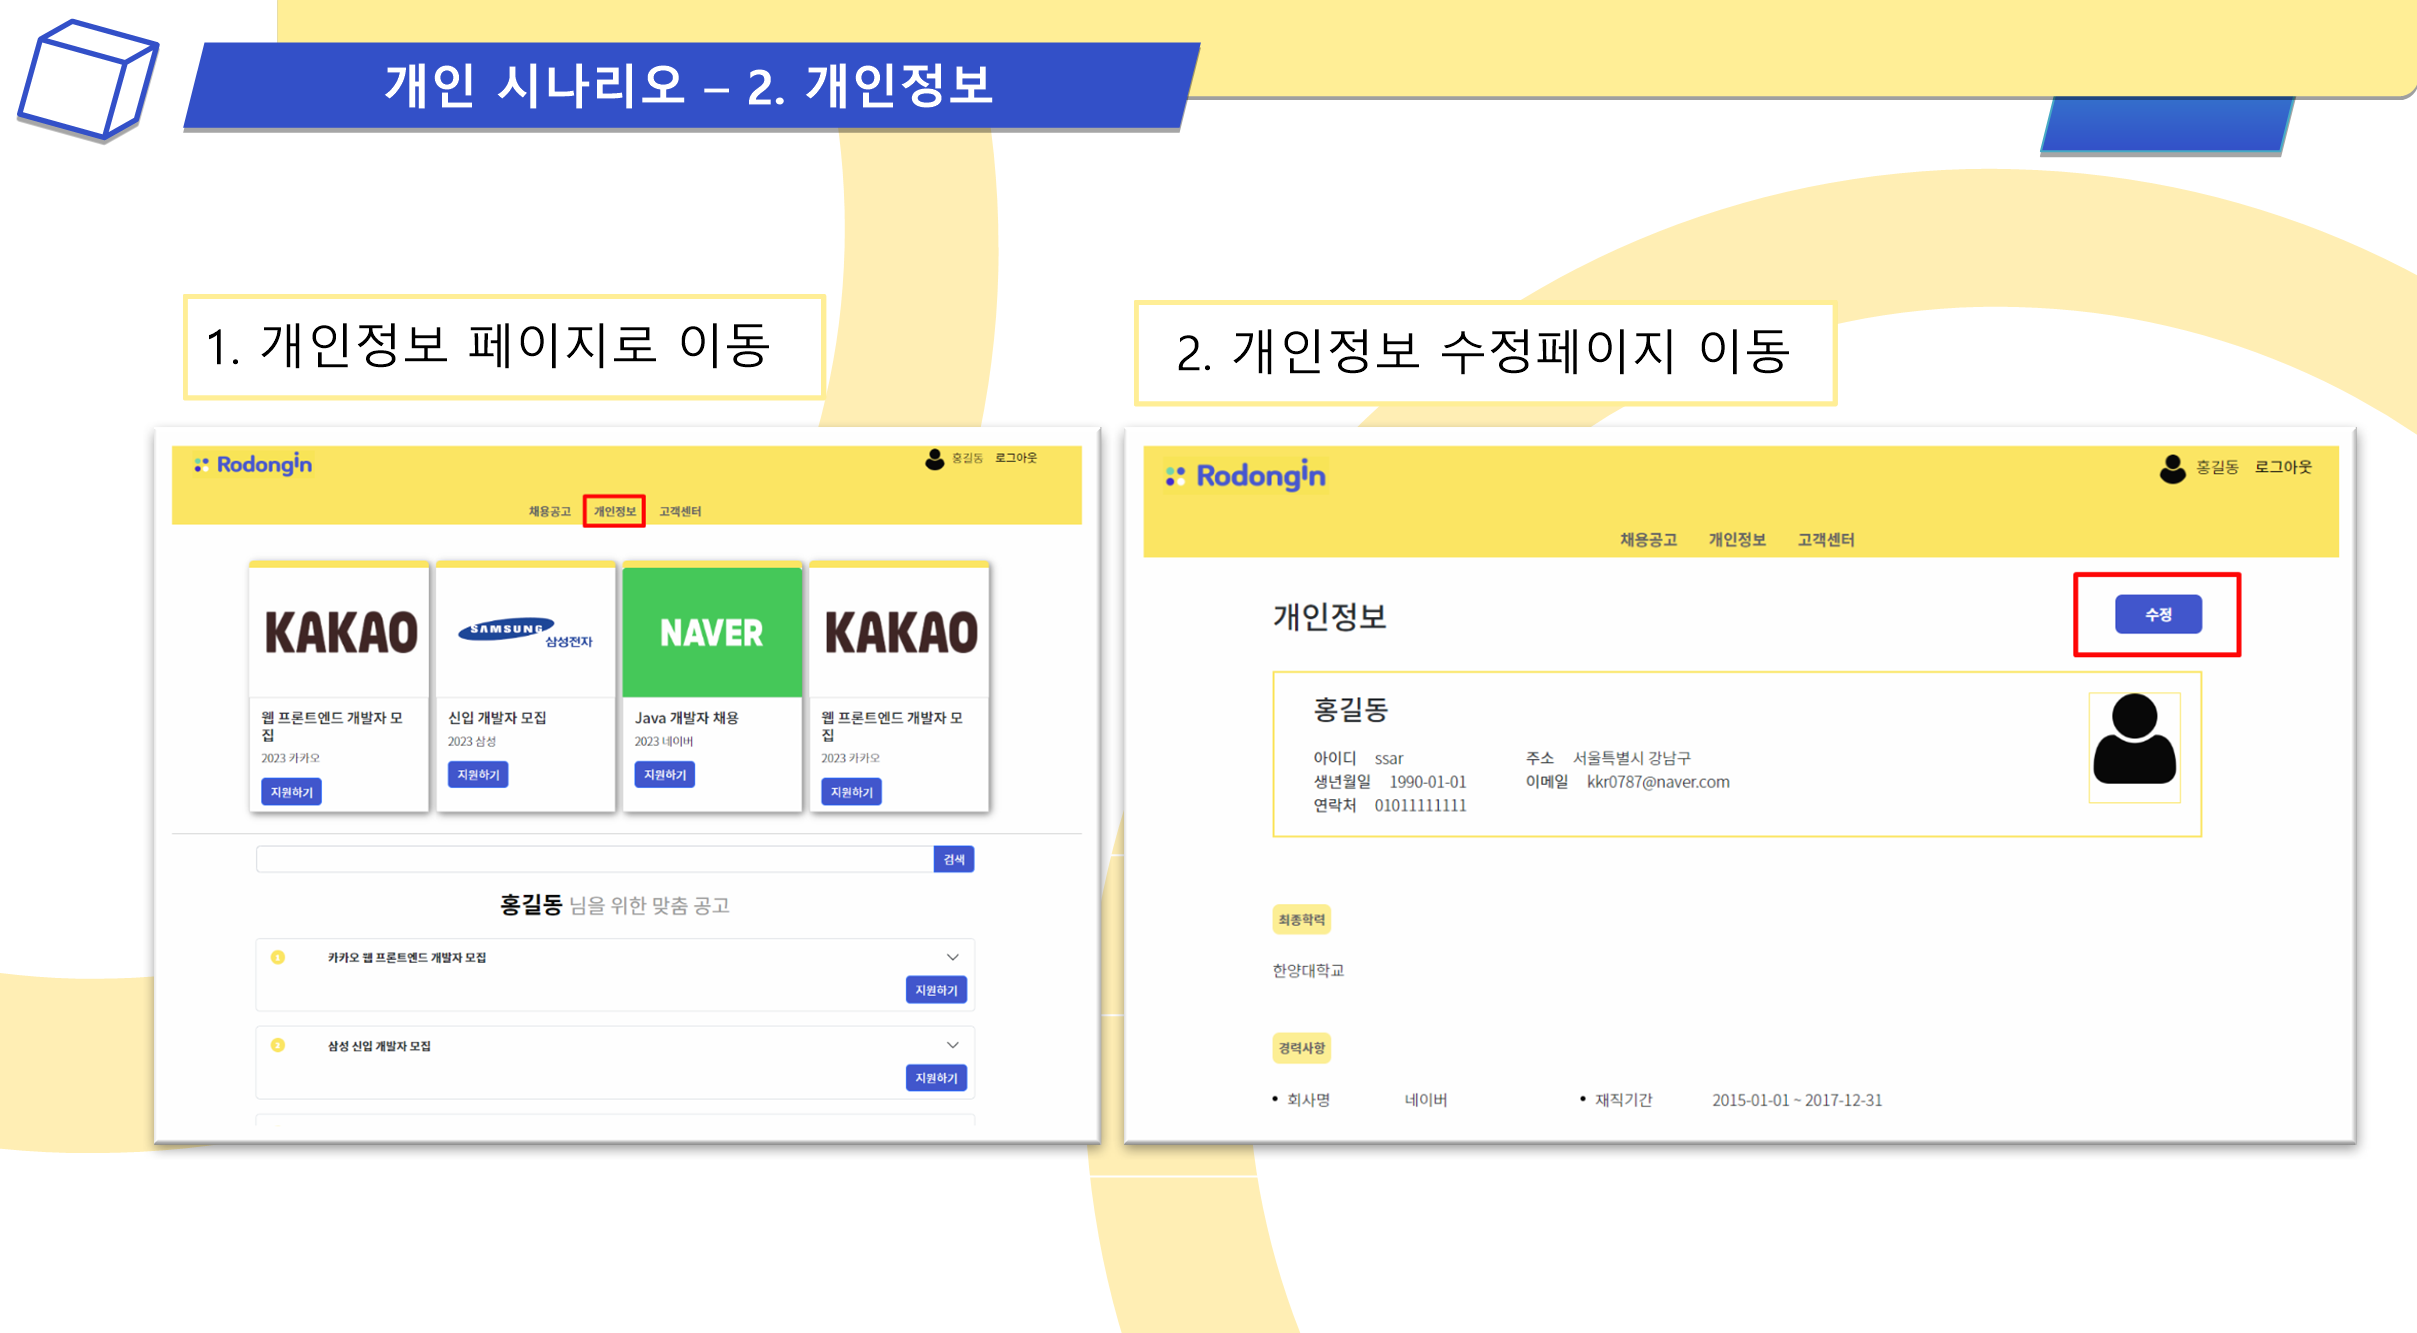Click the profile avatar next to 로그아웃 on right page
This screenshot has height=1333, width=2417.
point(2172,468)
